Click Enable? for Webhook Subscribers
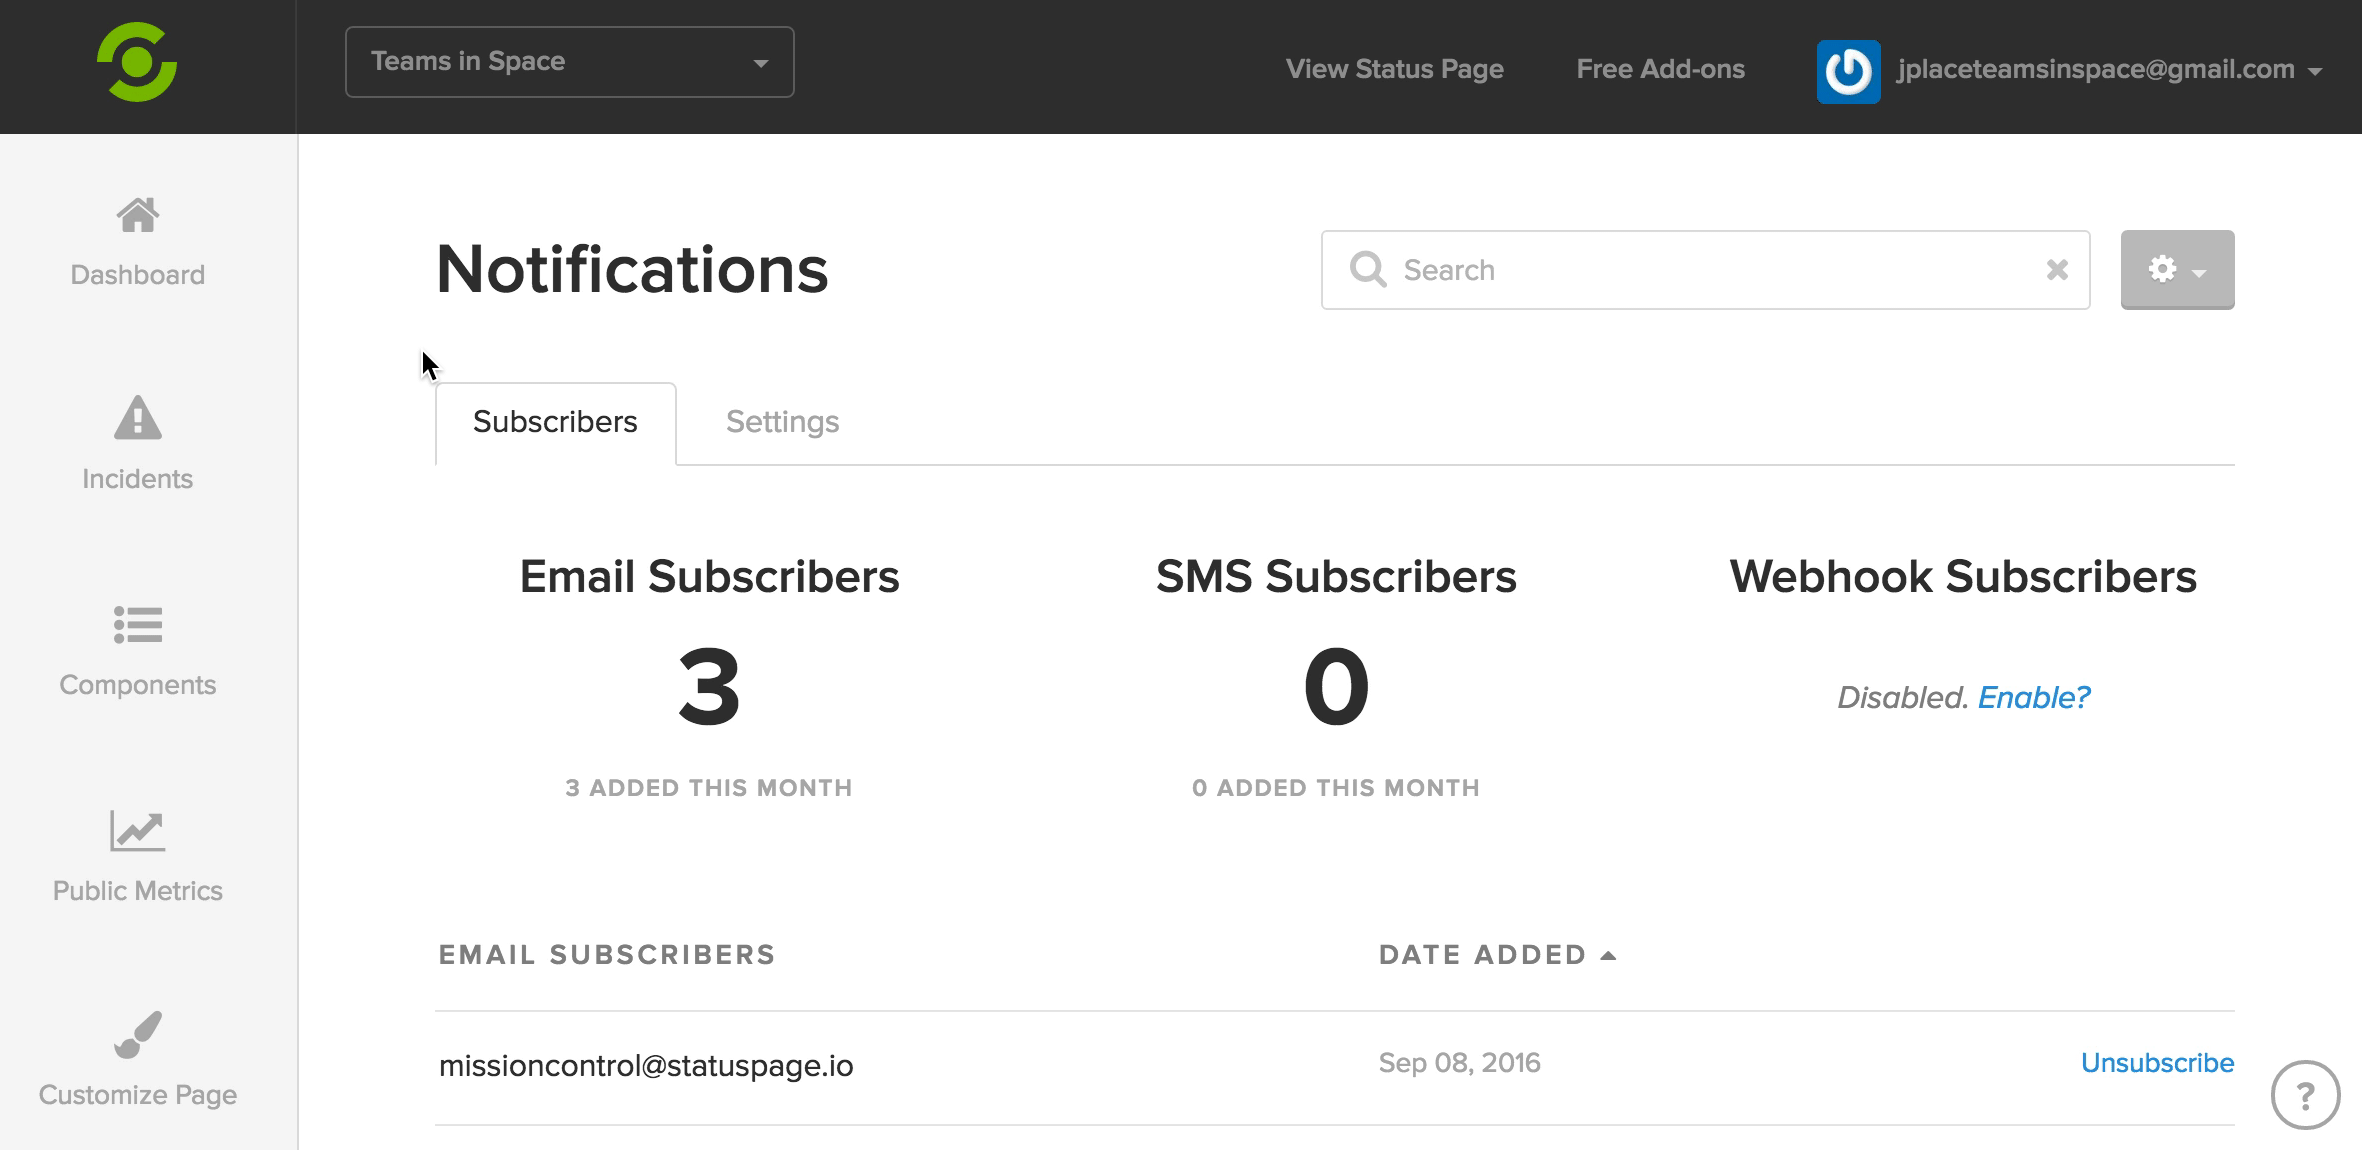 point(2034,697)
